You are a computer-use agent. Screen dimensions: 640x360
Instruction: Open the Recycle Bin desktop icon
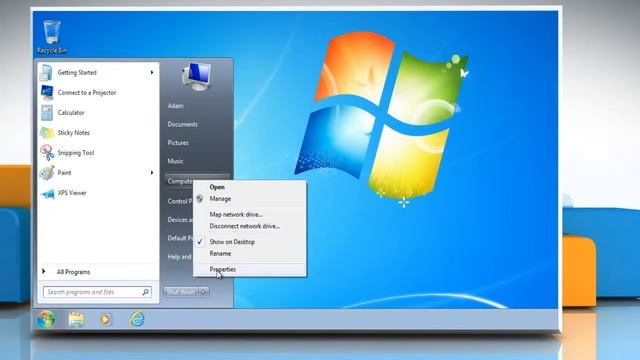[52, 37]
